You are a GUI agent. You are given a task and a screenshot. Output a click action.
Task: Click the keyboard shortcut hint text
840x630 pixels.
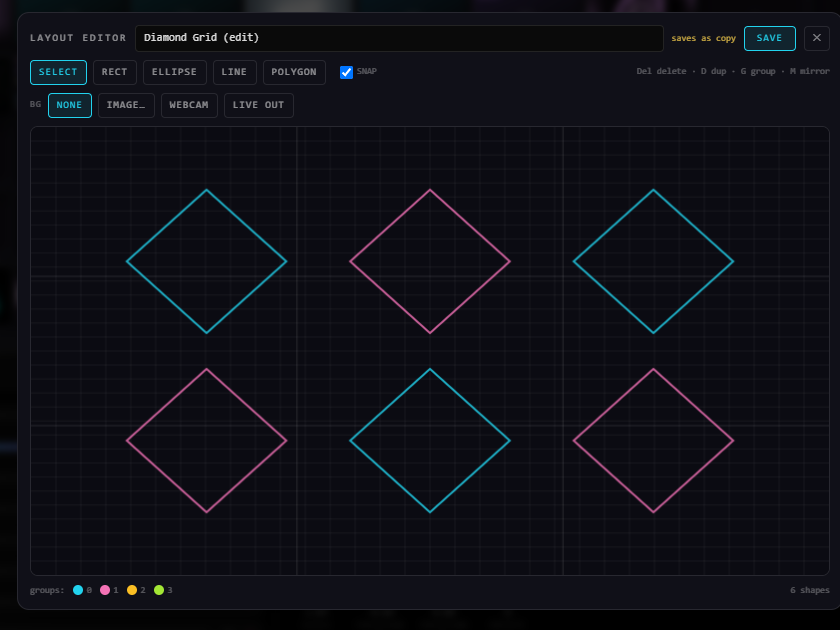click(732, 71)
